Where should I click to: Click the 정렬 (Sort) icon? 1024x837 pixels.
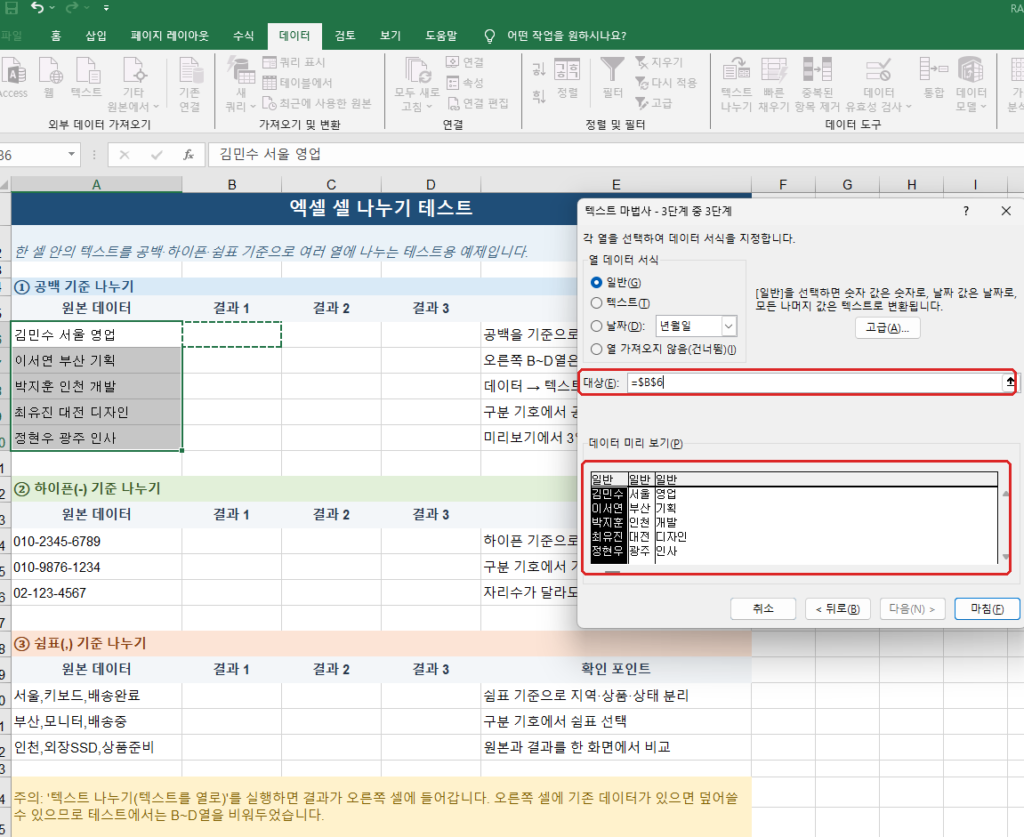567,69
